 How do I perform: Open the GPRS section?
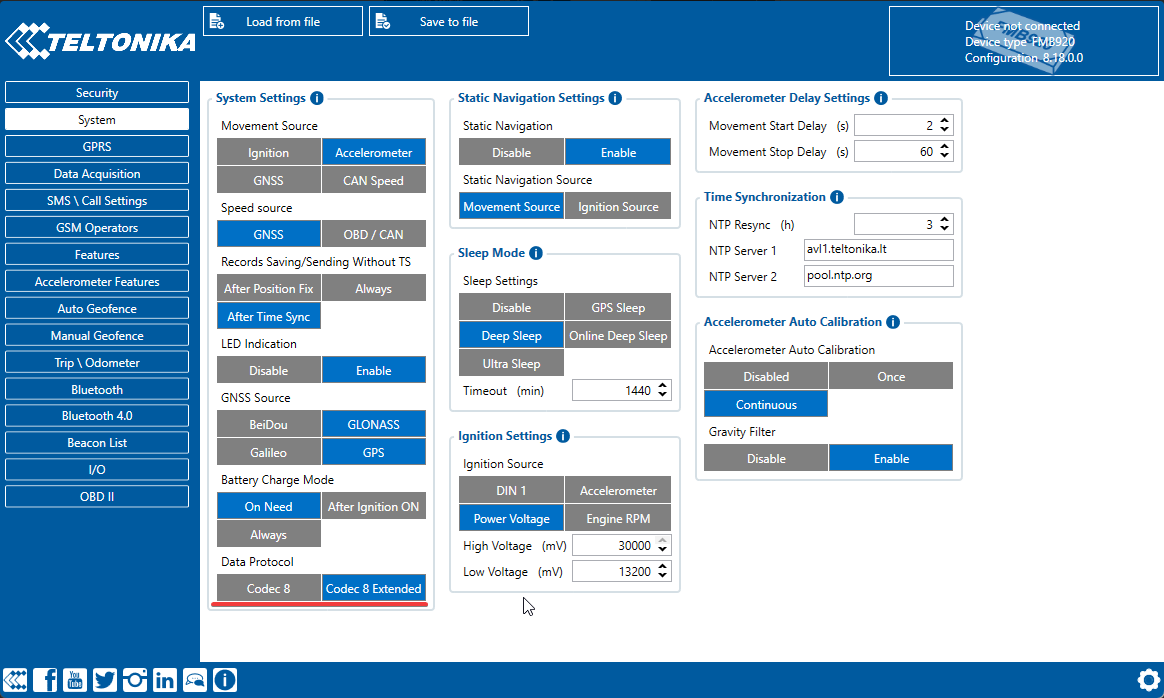pyautogui.click(x=97, y=146)
